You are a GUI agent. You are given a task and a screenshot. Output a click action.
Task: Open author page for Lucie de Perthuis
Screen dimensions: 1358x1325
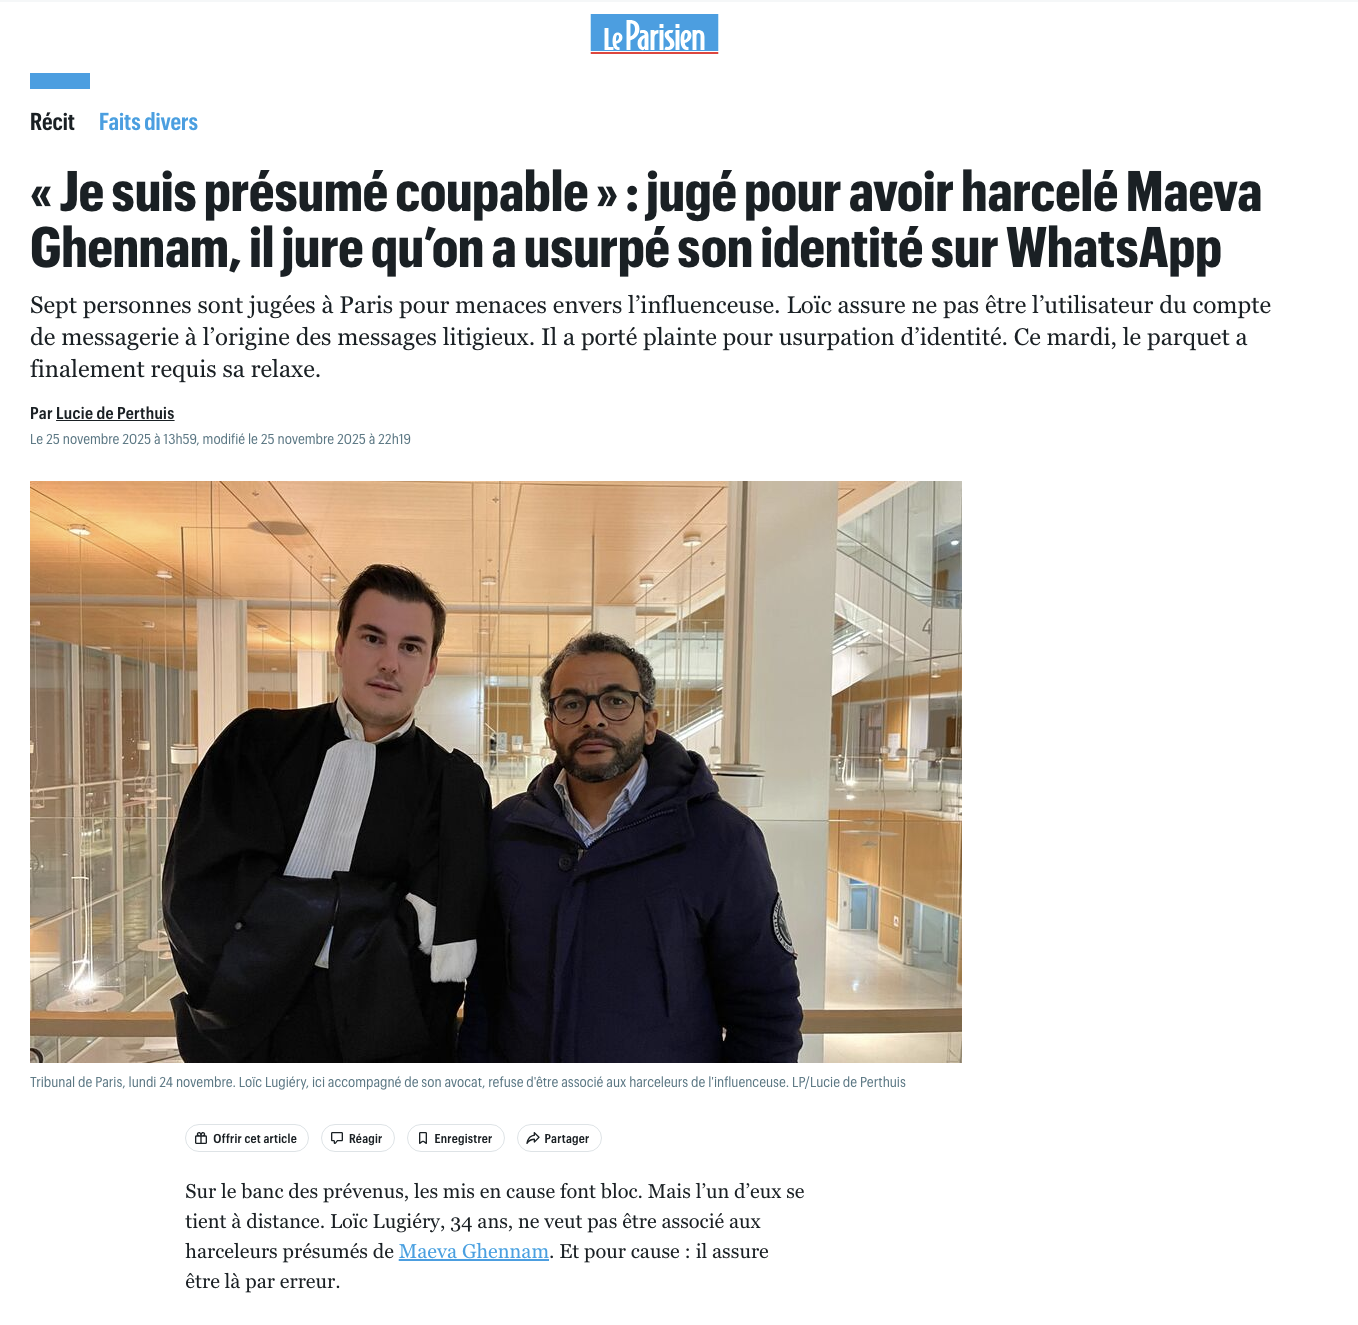(115, 413)
